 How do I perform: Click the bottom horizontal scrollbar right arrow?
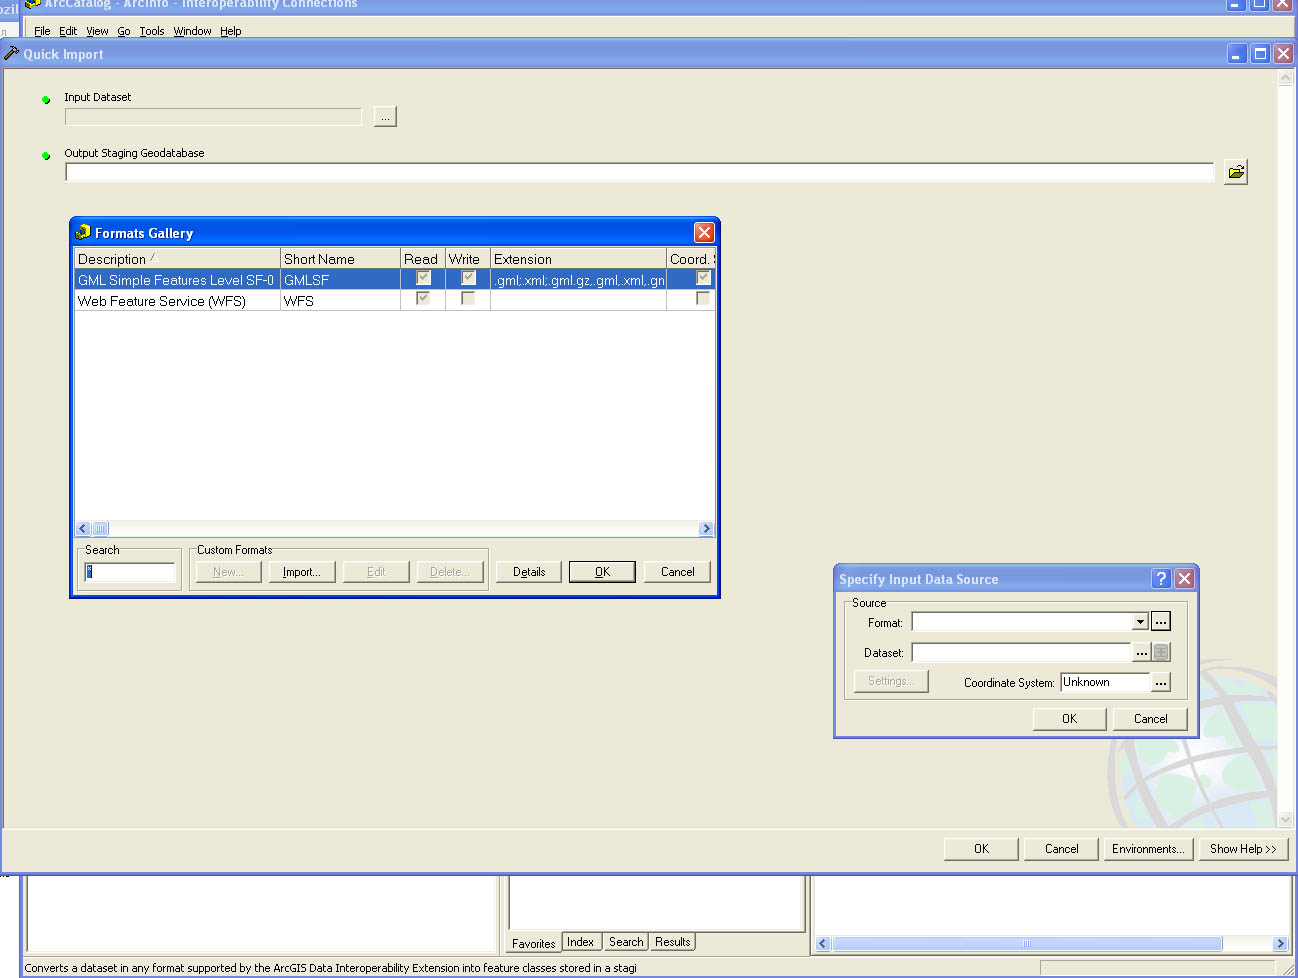tap(1280, 943)
